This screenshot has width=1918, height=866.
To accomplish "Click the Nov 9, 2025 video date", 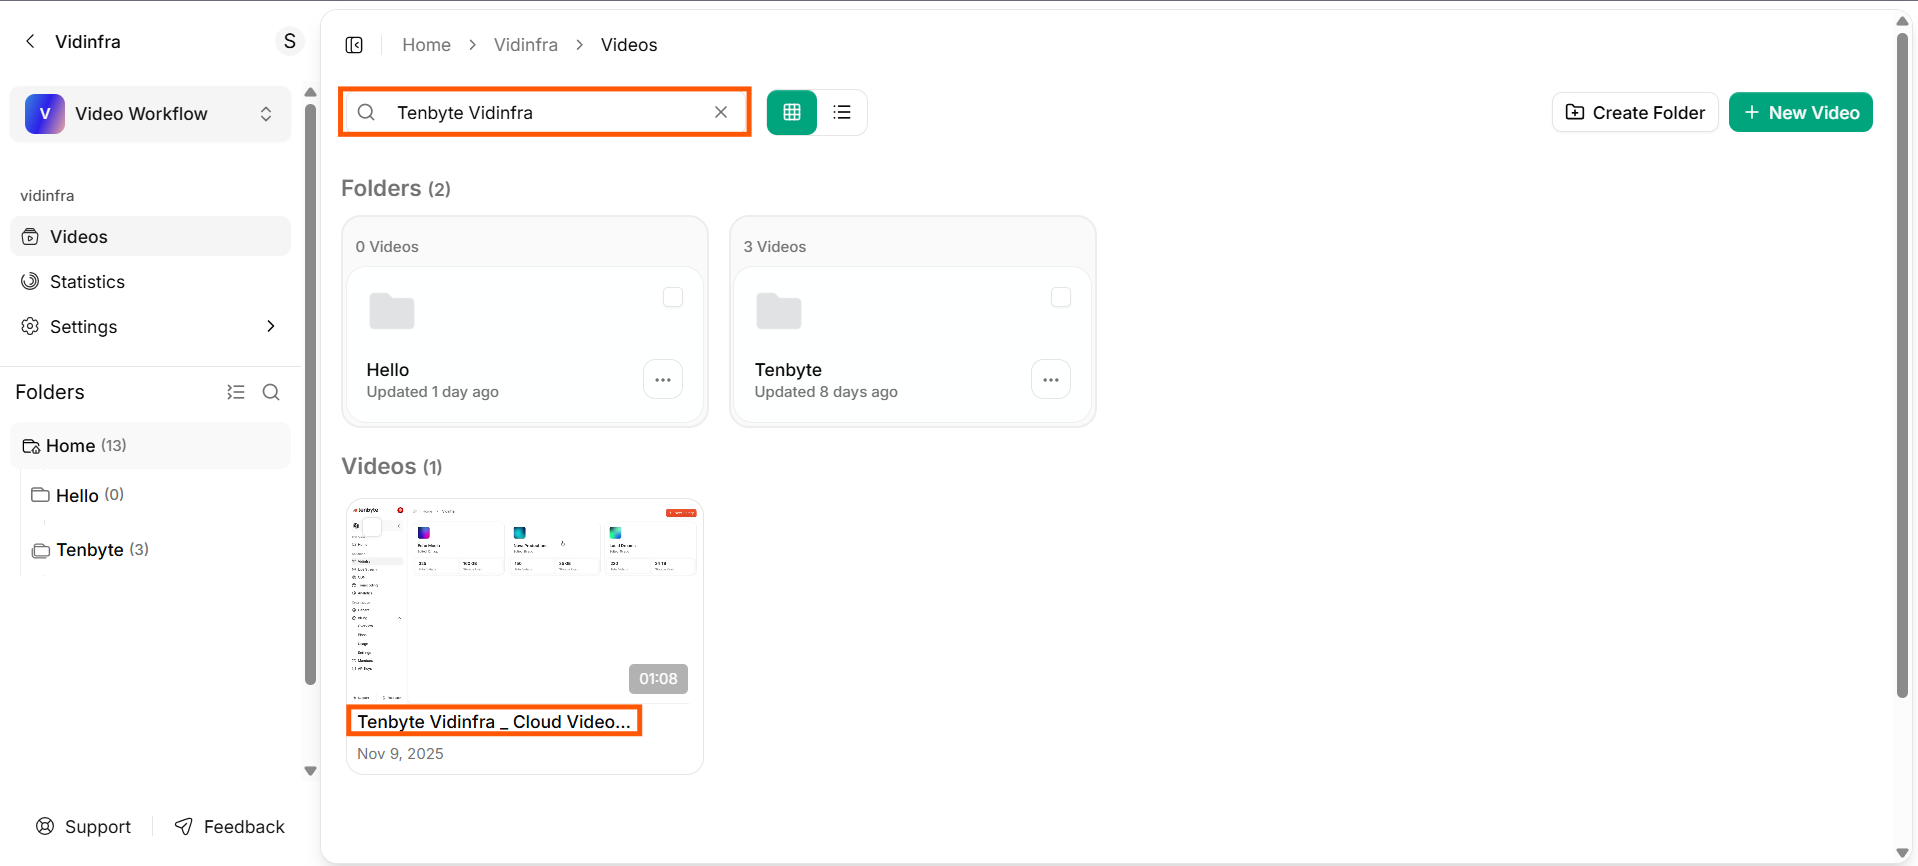I will pos(400,754).
